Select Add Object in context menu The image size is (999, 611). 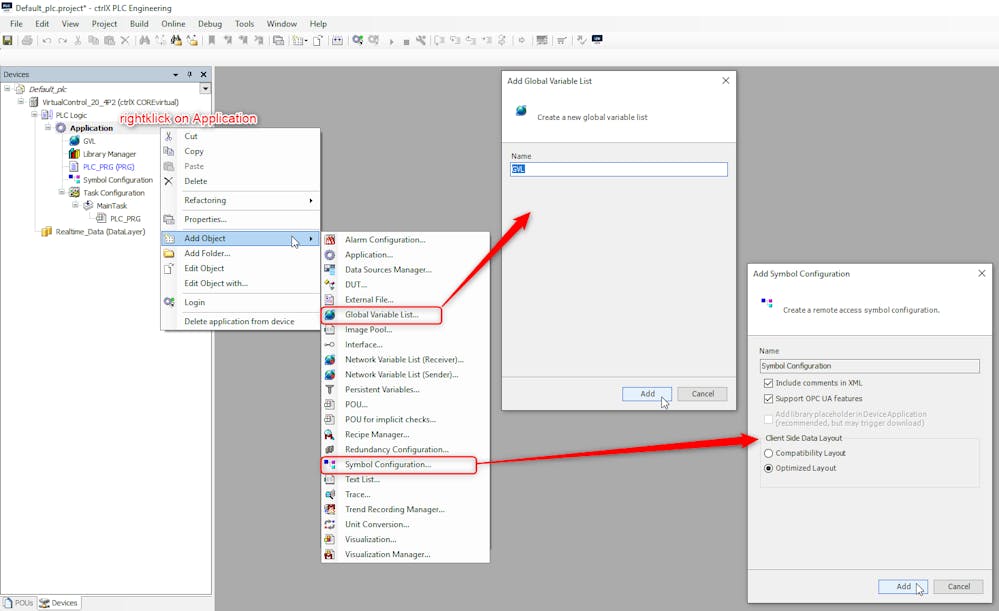pyautogui.click(x=240, y=238)
